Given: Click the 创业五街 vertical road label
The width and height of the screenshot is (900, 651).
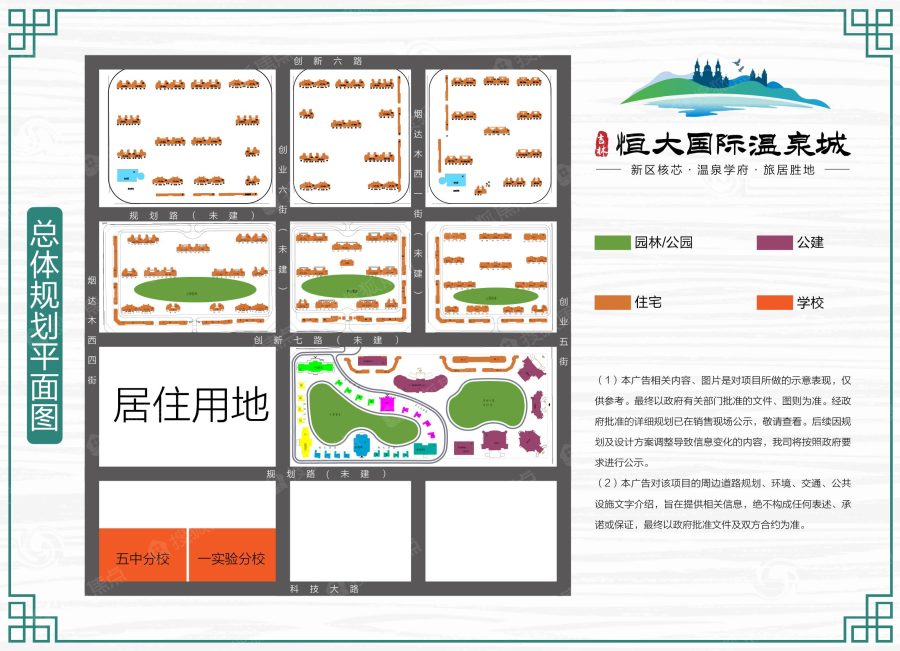Looking at the screenshot, I should 564,331.
